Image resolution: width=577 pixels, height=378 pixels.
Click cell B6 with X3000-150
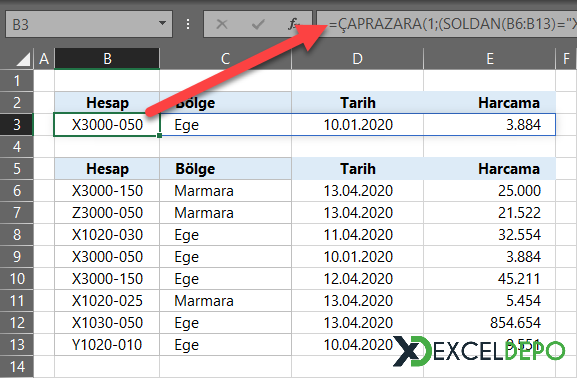coord(107,191)
